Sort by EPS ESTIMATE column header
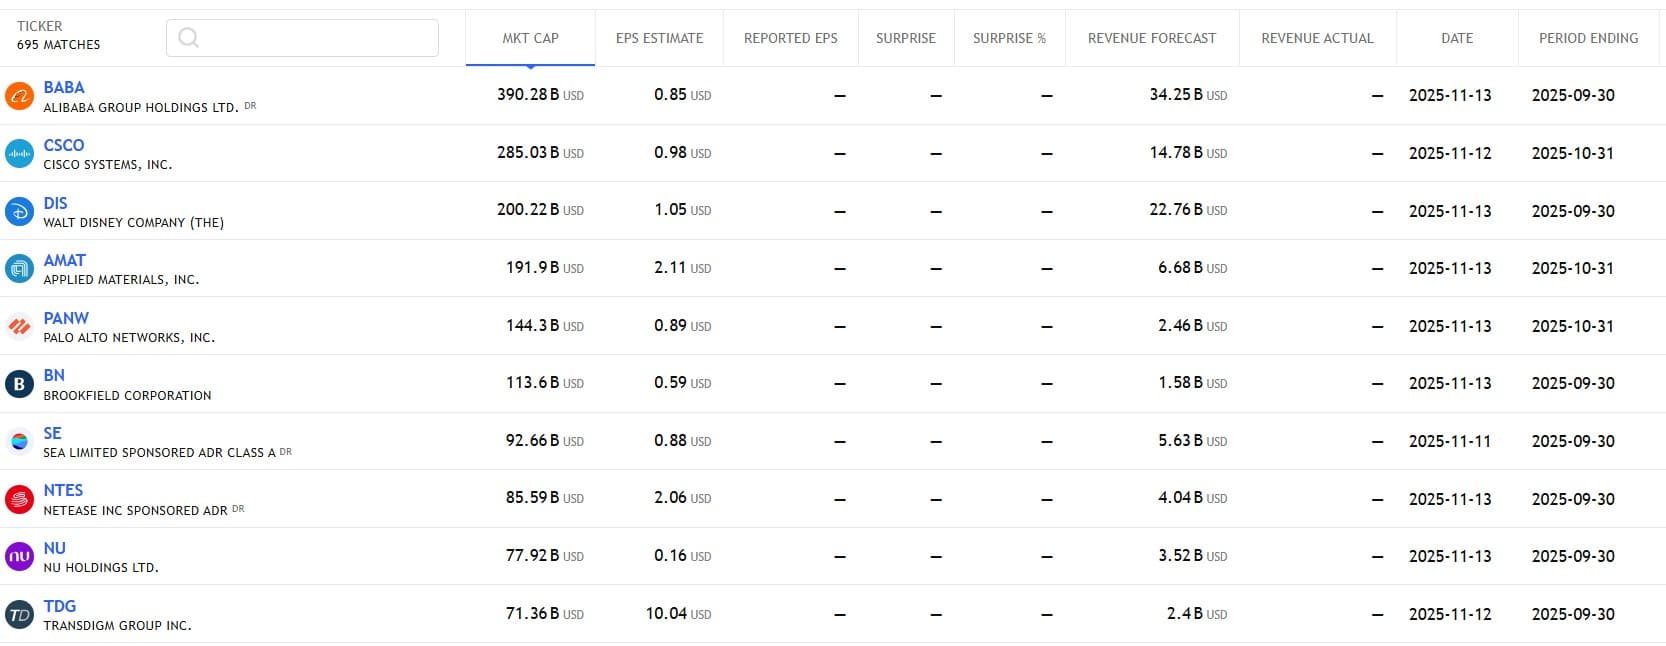The height and width of the screenshot is (646, 1666). 659,38
